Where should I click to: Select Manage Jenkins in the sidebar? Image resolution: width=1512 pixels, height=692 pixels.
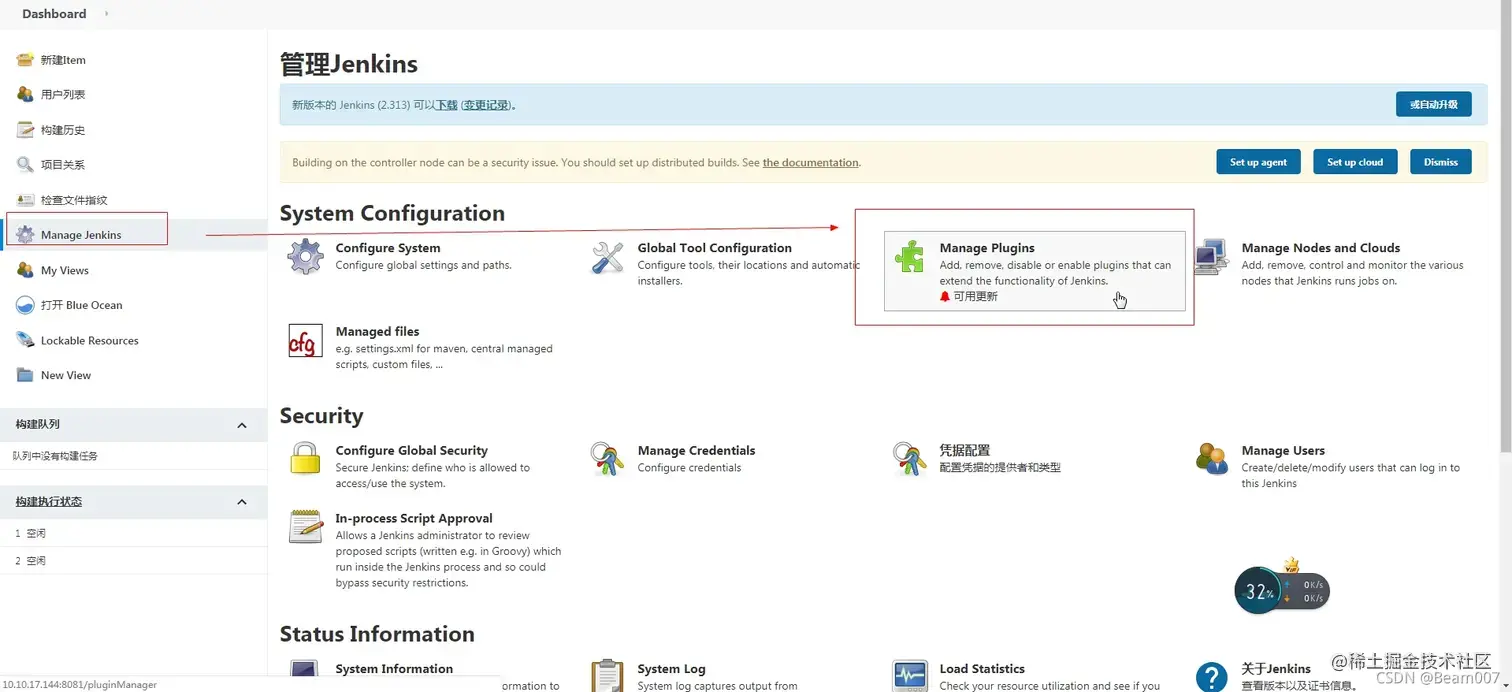[81, 235]
